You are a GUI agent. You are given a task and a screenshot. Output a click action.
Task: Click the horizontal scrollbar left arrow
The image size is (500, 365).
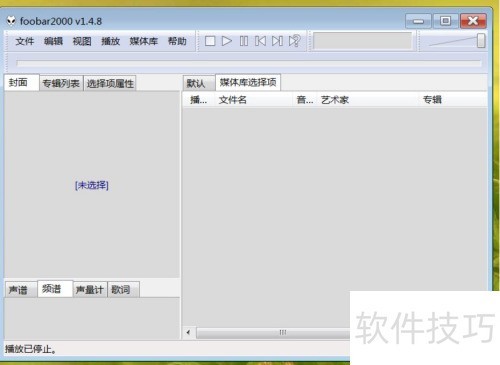189,332
